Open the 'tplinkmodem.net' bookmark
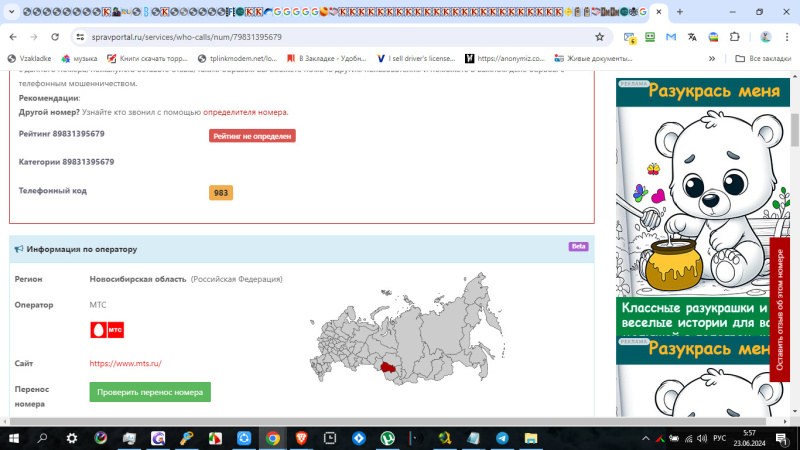This screenshot has height=450, width=800. coord(237,59)
